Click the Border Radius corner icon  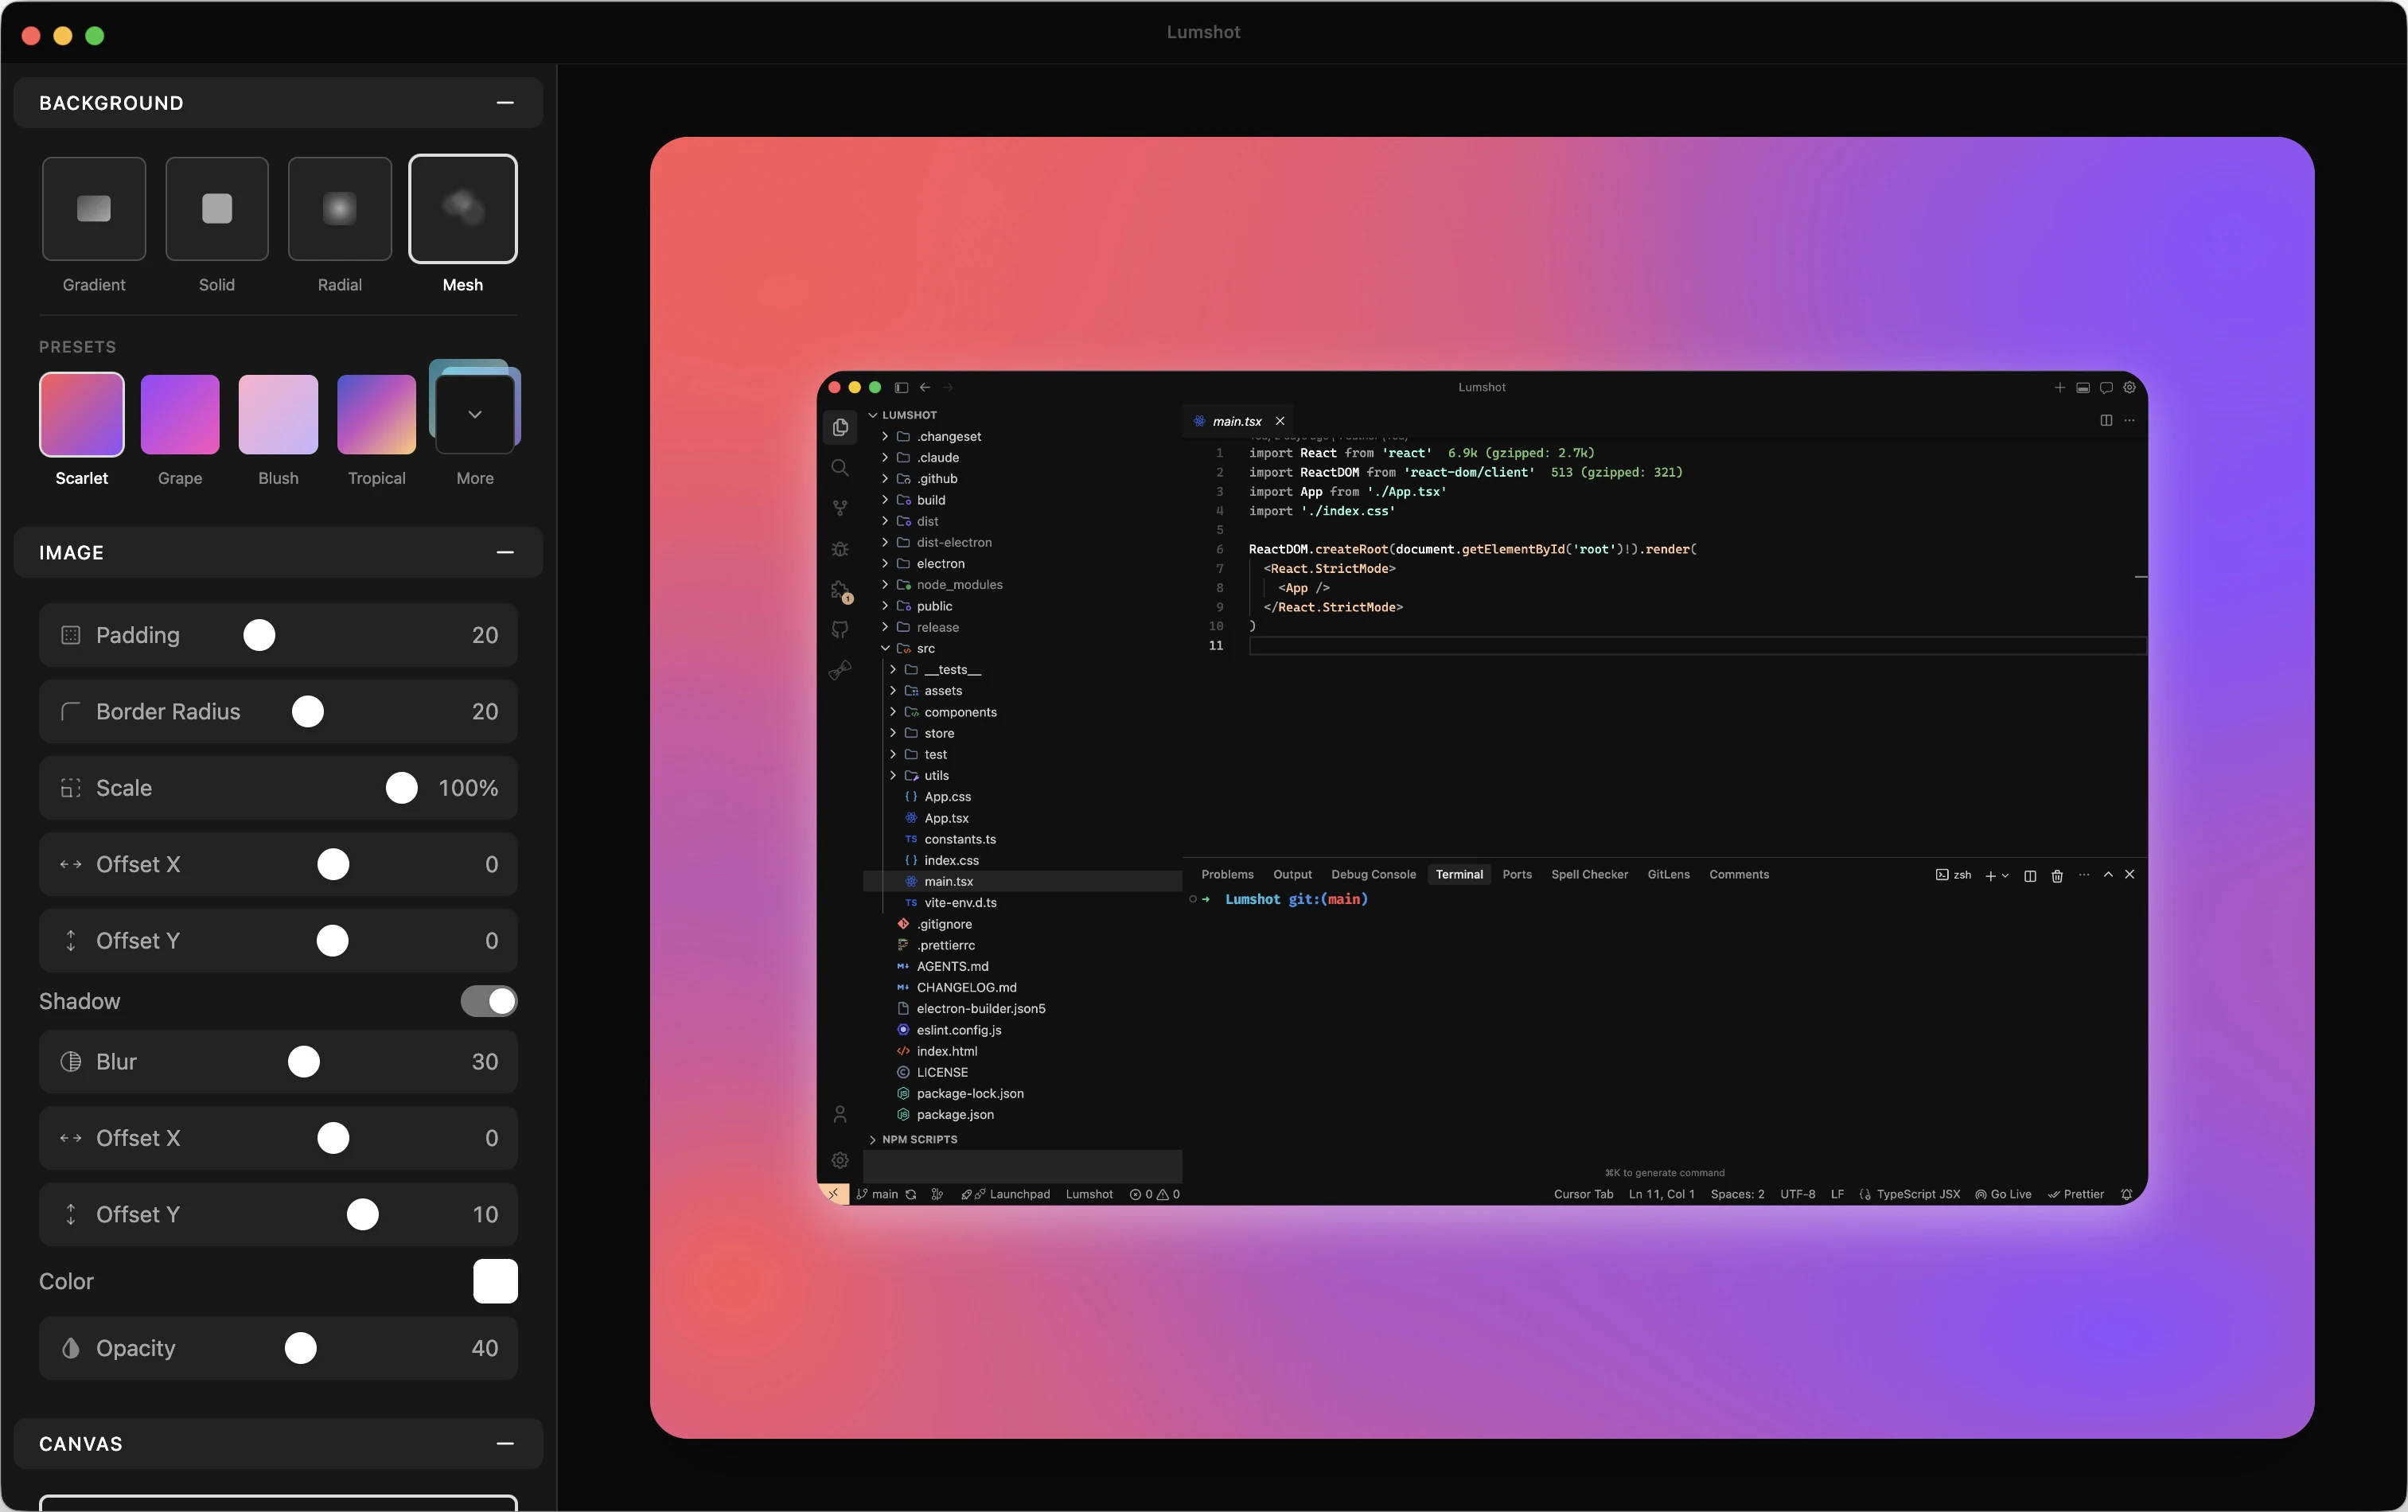pos(71,712)
